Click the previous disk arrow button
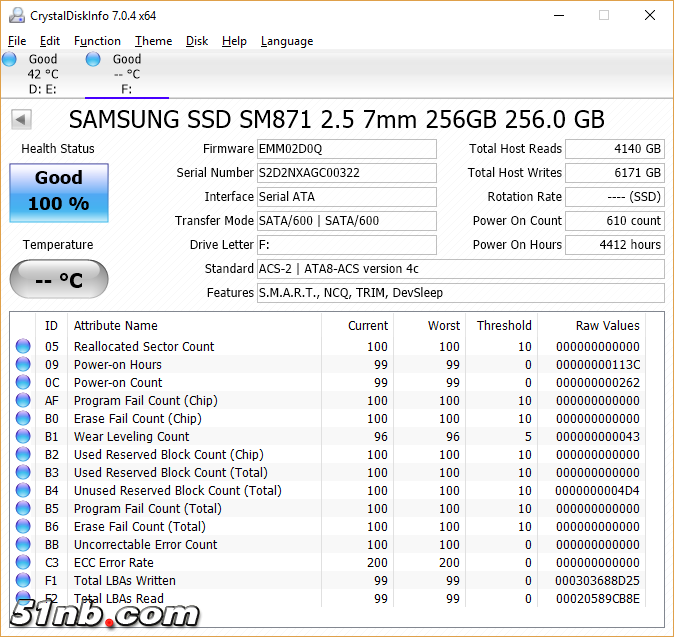 21,119
